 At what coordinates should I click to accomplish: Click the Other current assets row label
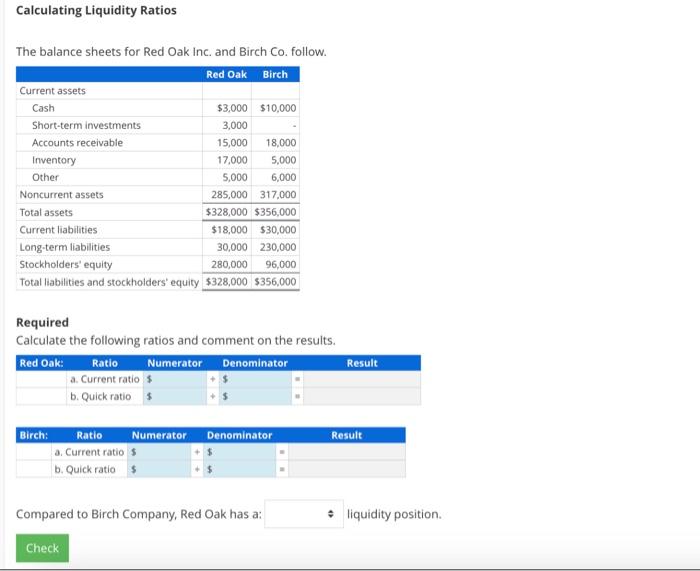pos(45,177)
